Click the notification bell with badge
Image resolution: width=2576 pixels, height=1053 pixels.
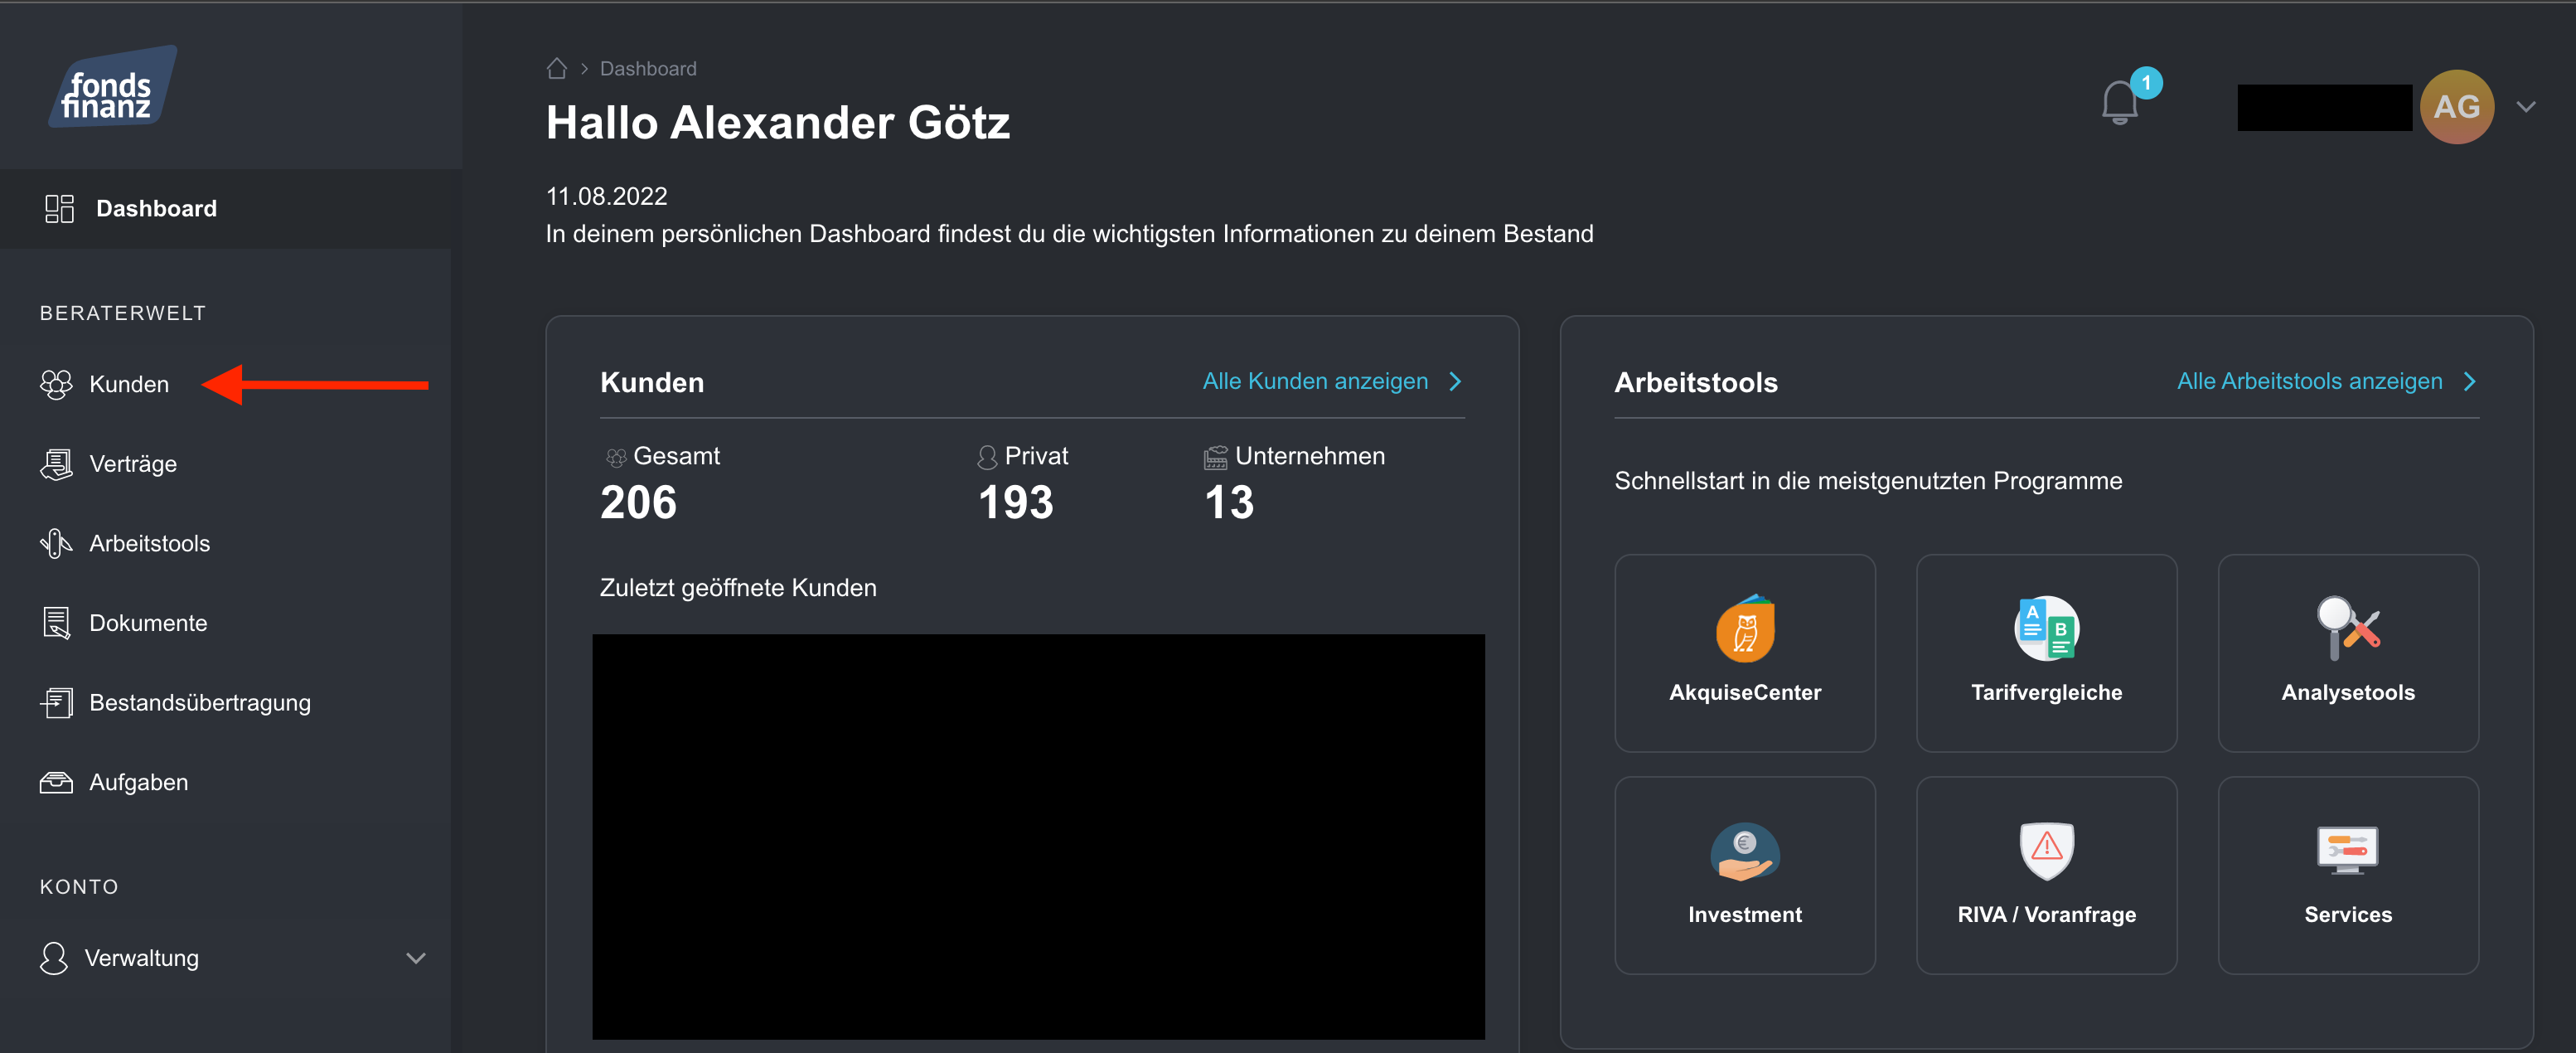(2119, 103)
